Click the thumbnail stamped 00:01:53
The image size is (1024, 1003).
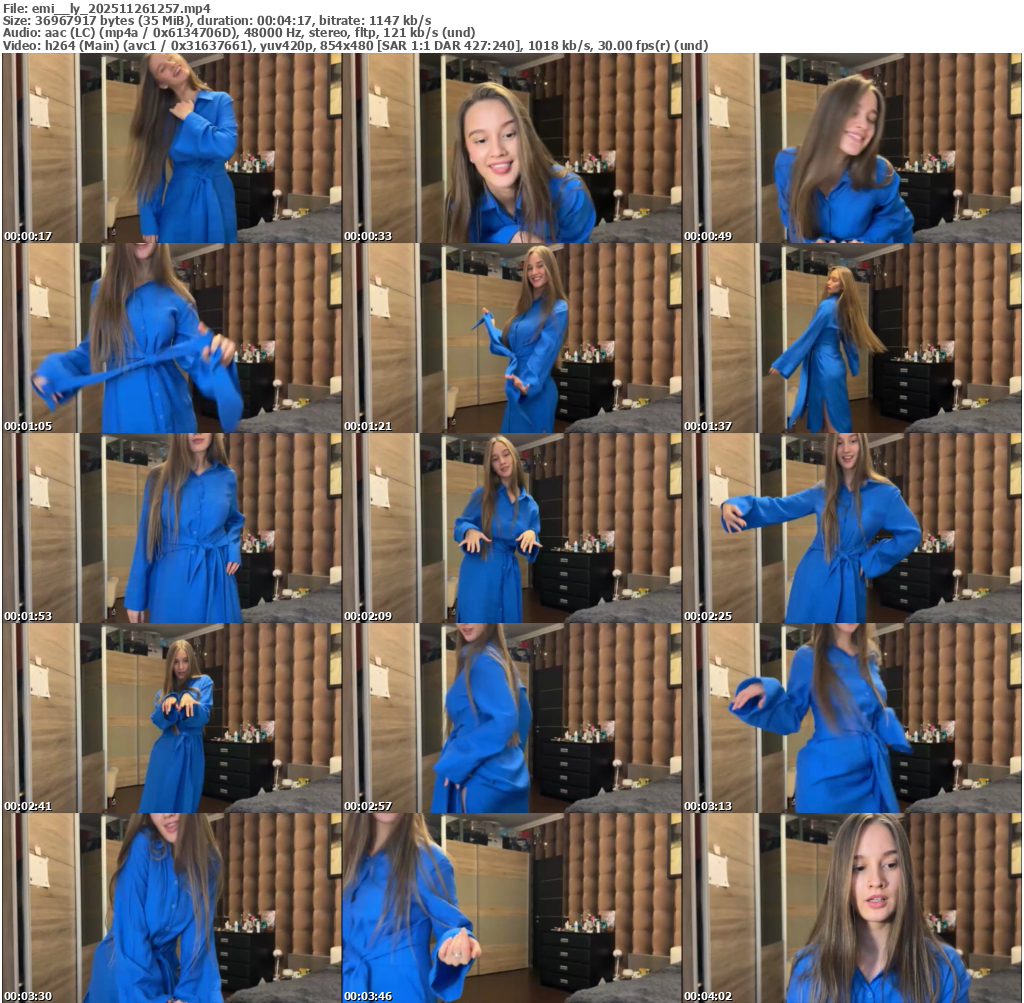tap(172, 528)
